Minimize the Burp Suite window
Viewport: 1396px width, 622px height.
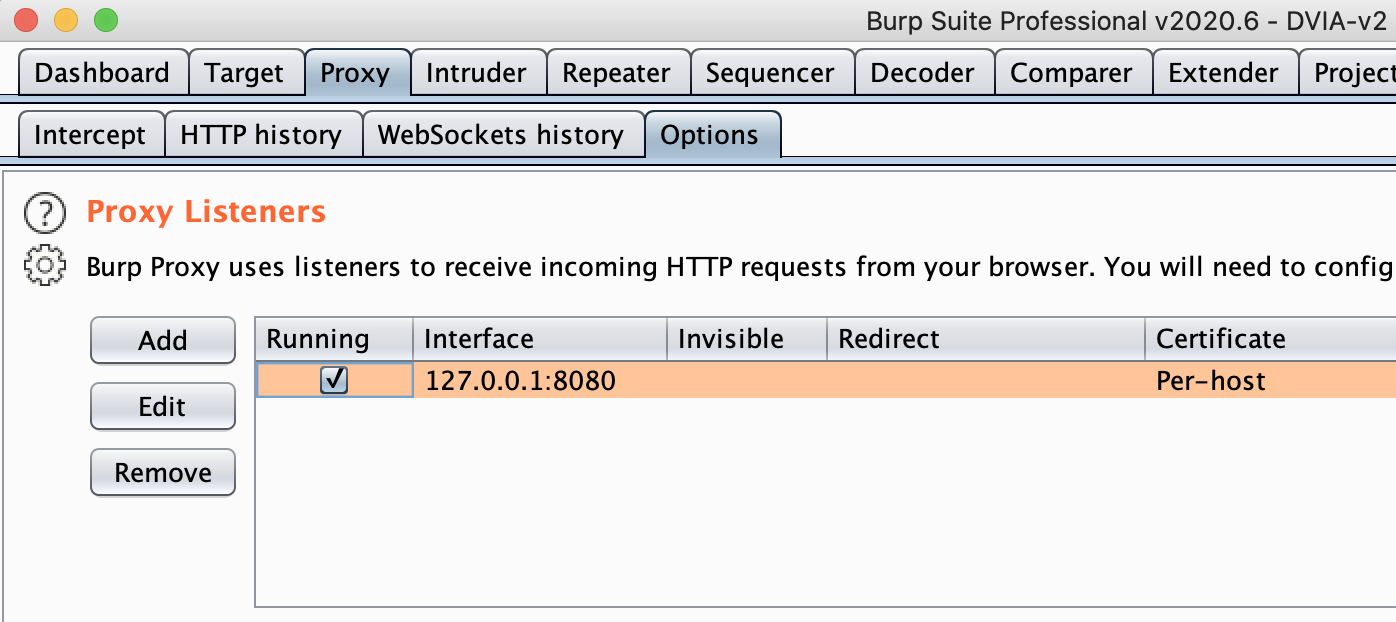(x=66, y=19)
